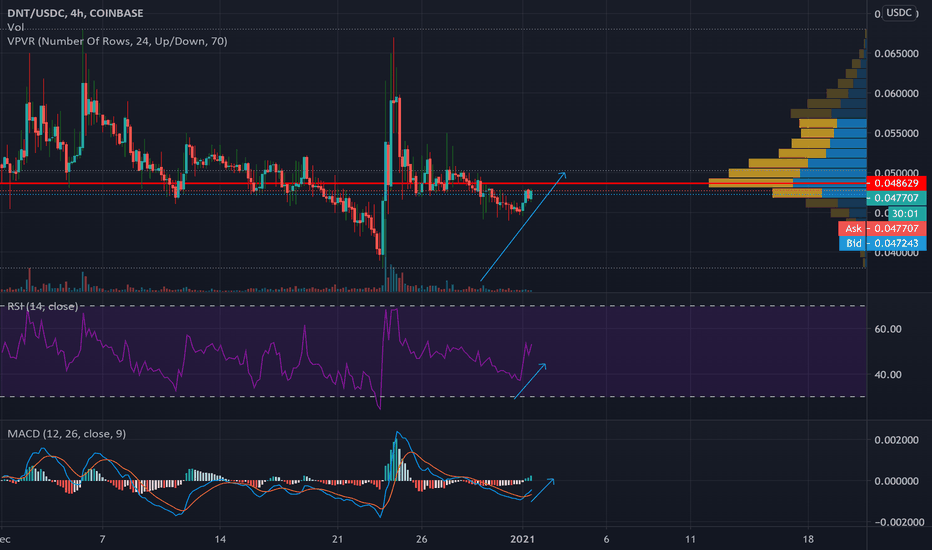Click 0.065000 on the price axis
The image size is (932, 550).
pyautogui.click(x=896, y=54)
